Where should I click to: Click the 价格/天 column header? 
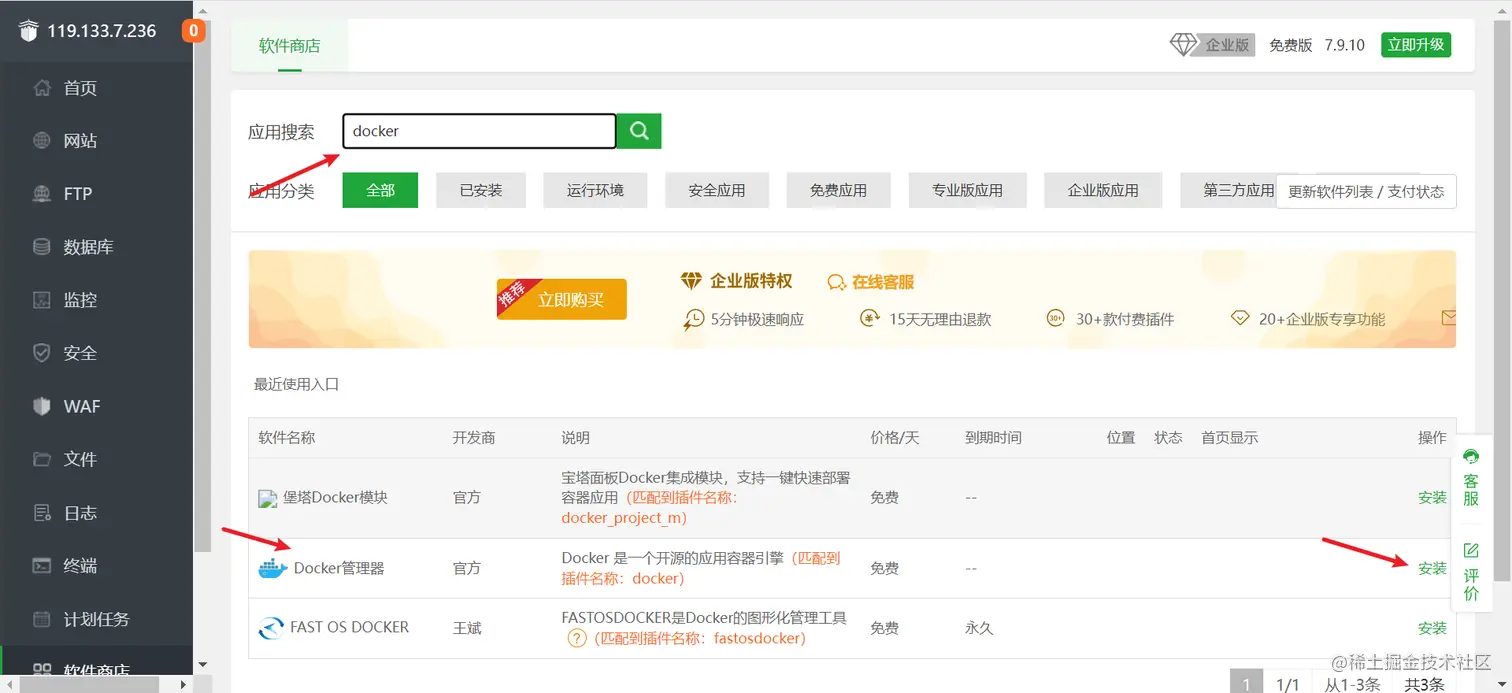pos(897,438)
